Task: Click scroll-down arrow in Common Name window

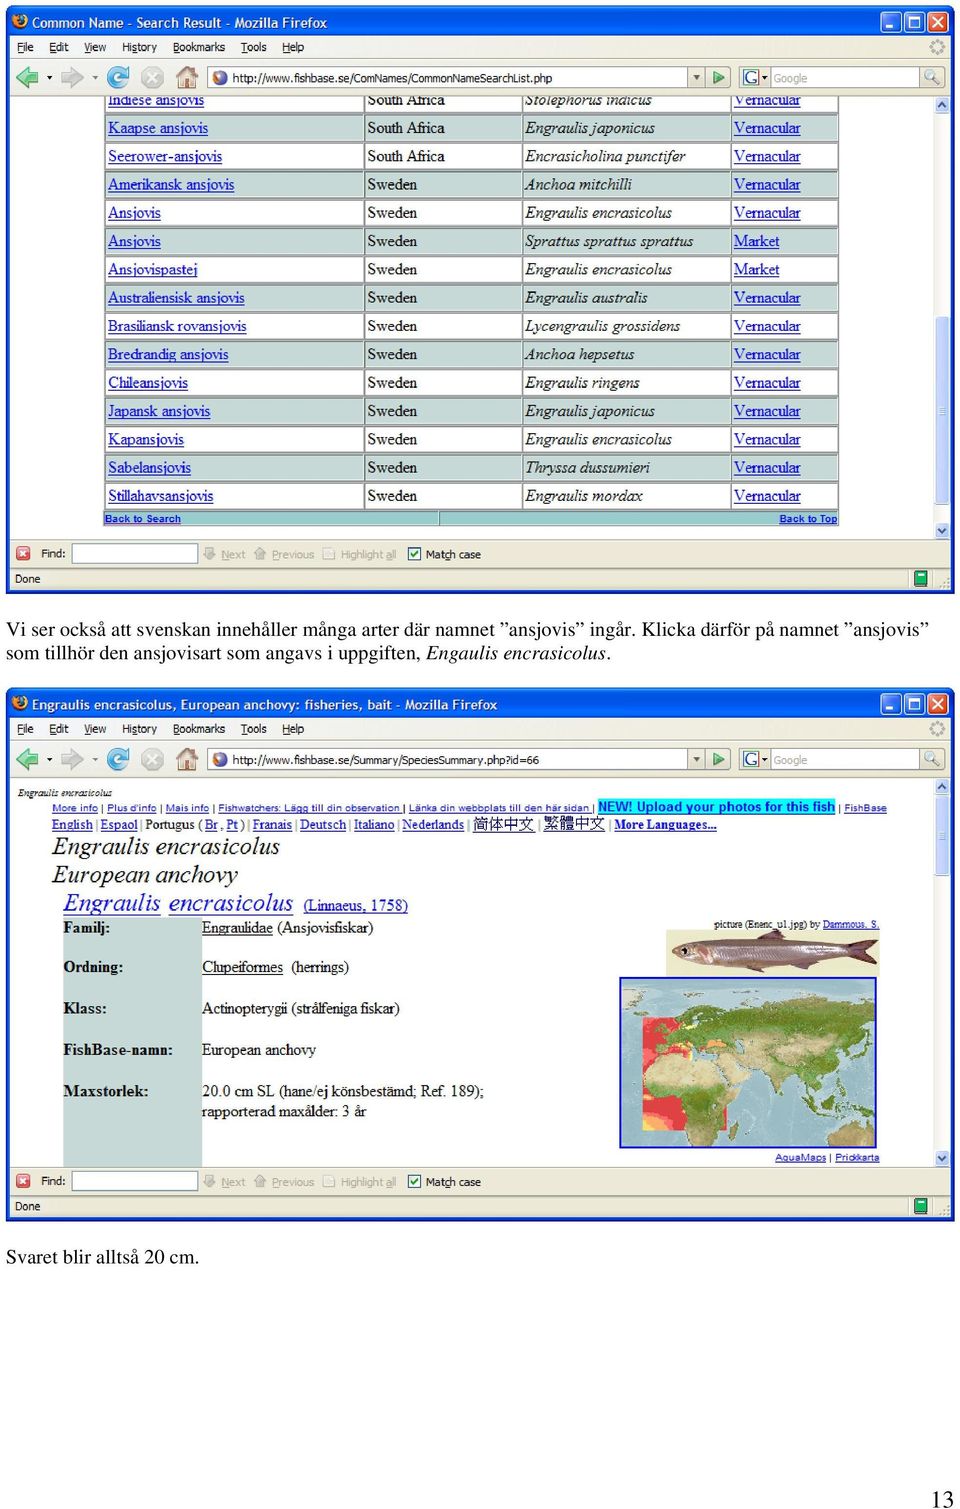Action: (x=941, y=531)
